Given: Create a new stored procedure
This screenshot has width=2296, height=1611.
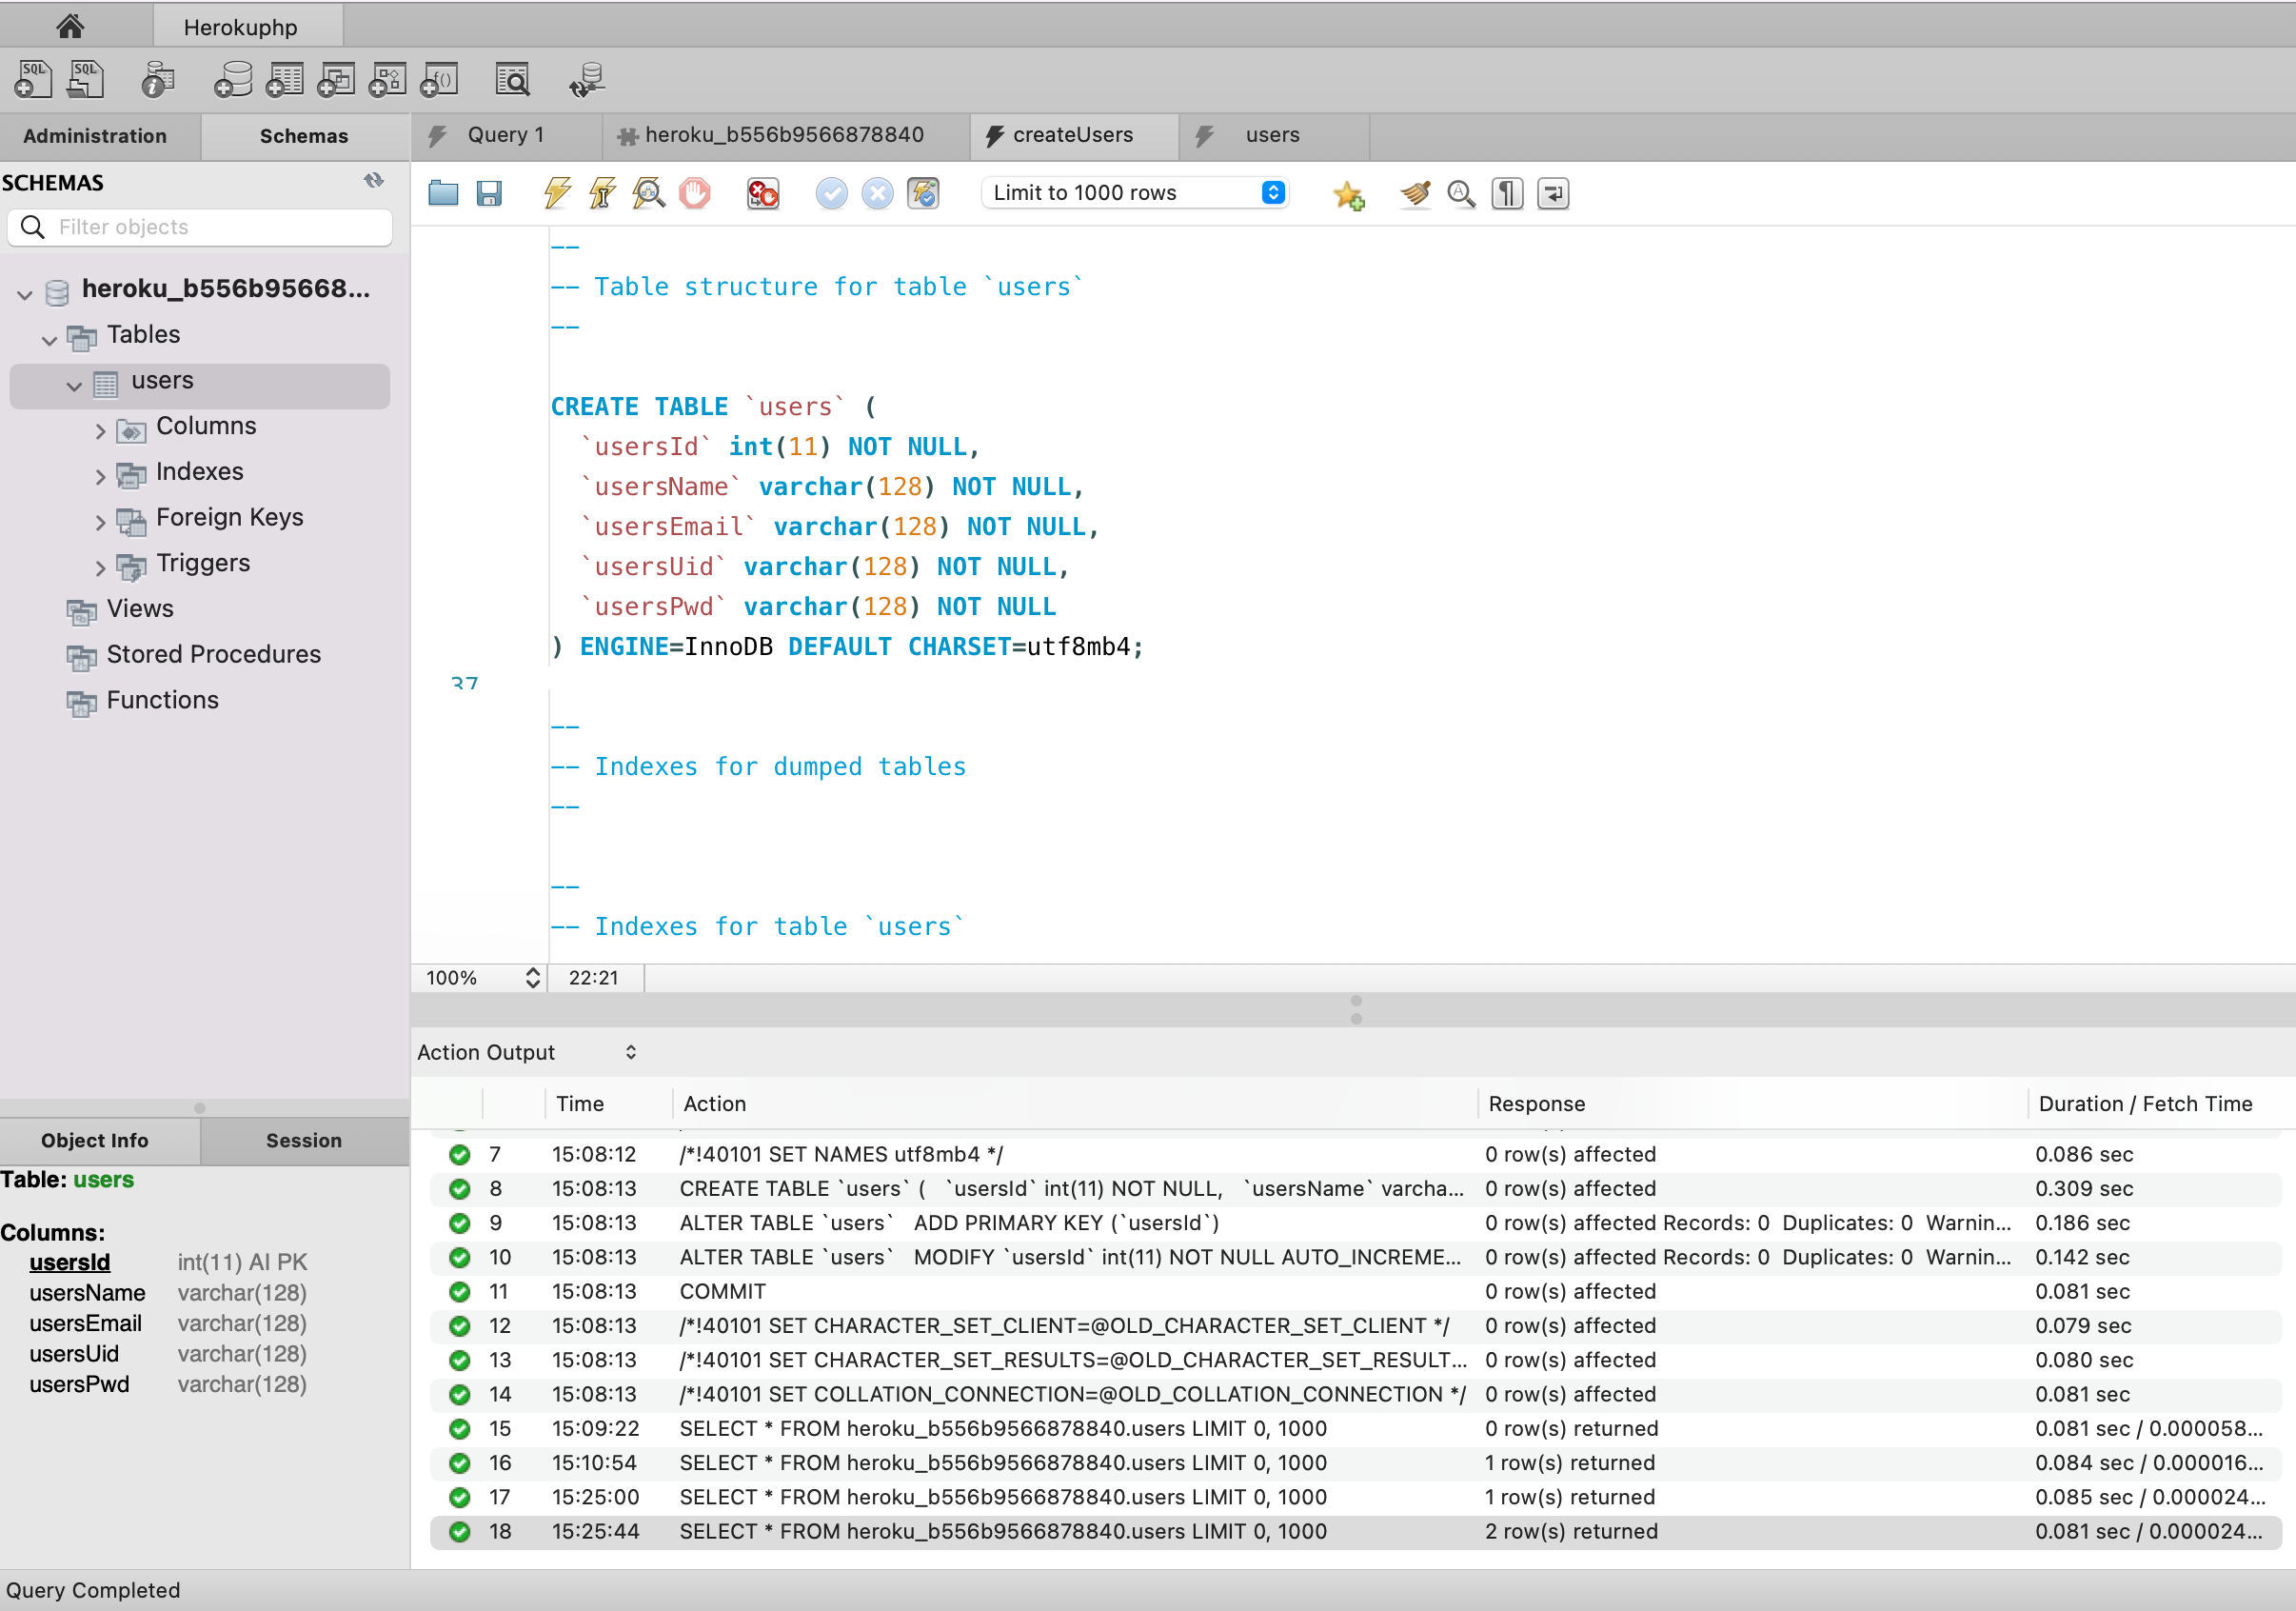Looking at the screenshot, I should click(x=389, y=78).
